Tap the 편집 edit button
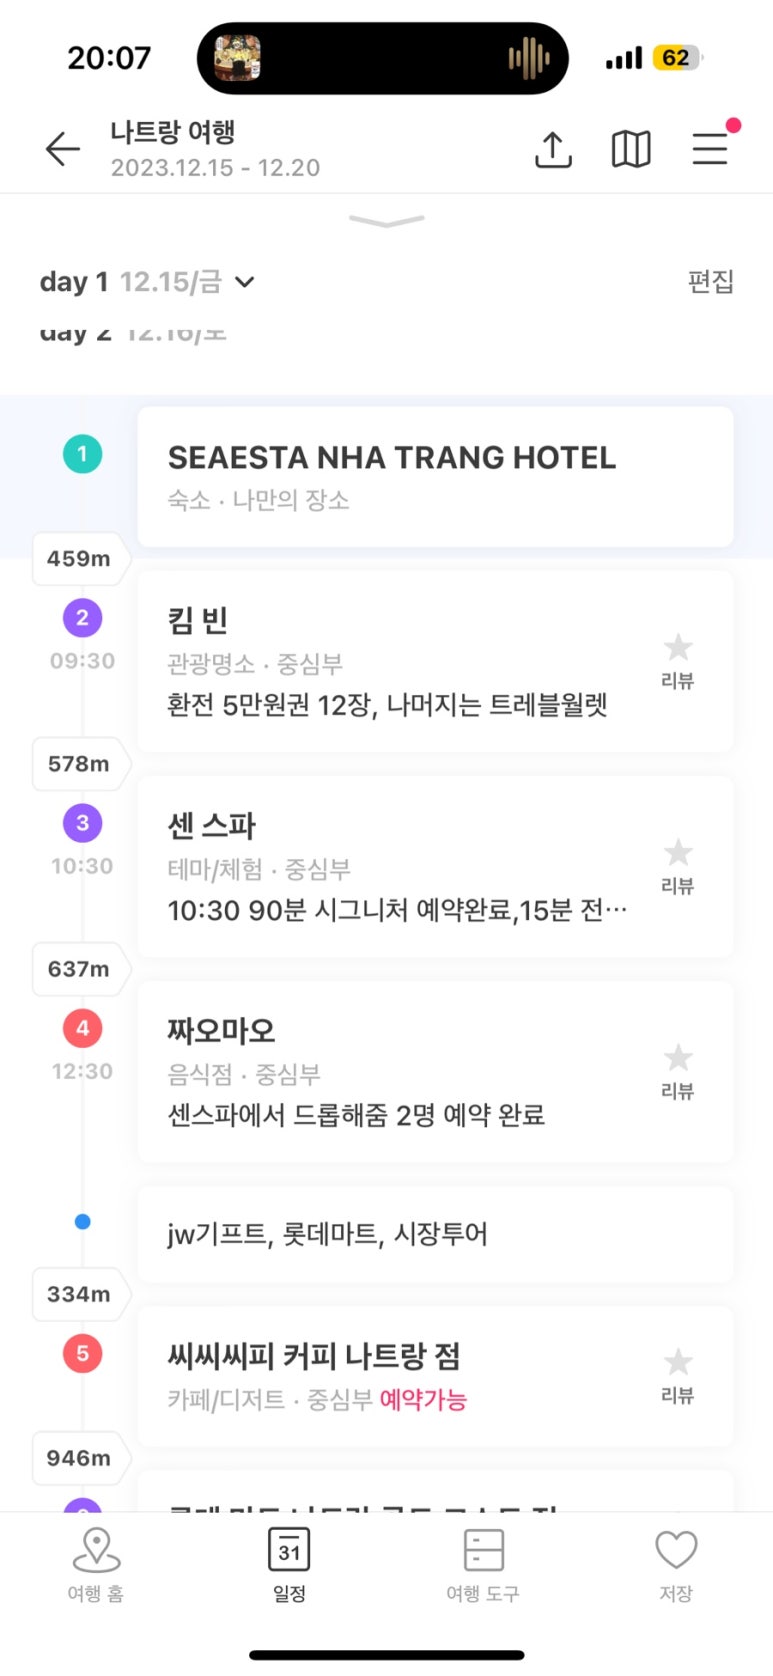The width and height of the screenshot is (773, 1676). click(x=710, y=282)
